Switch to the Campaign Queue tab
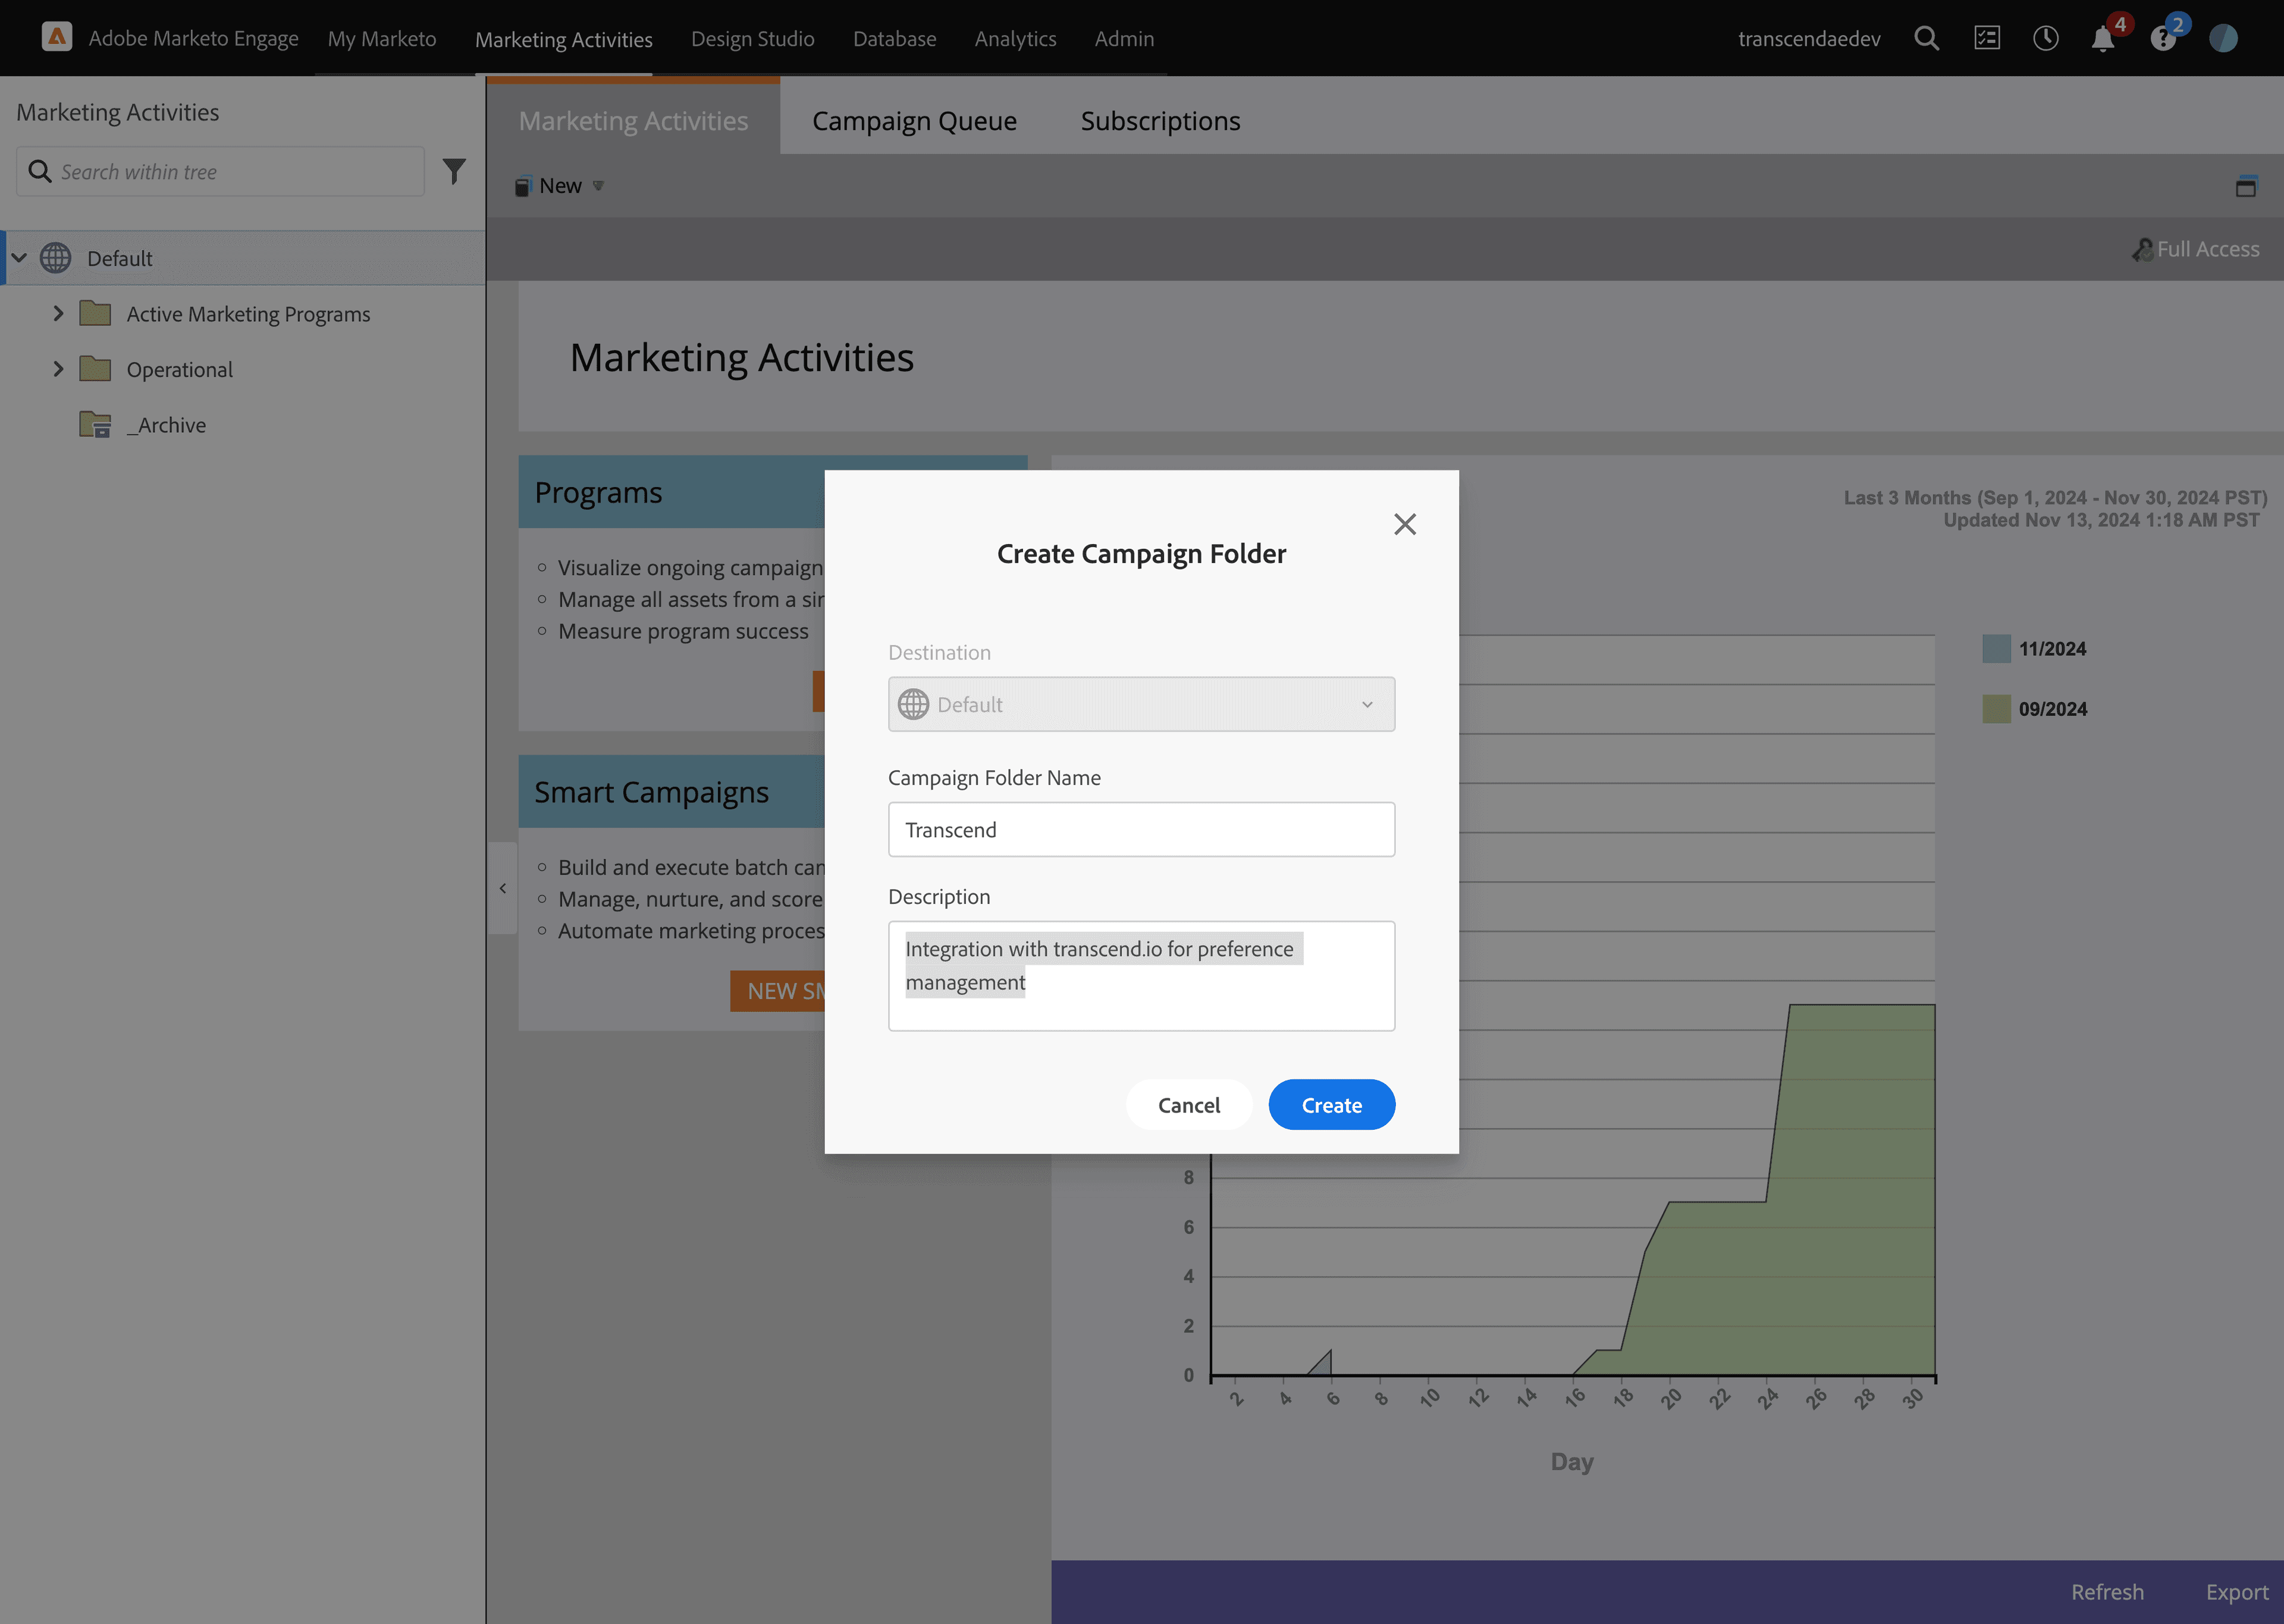2284x1624 pixels. (913, 121)
